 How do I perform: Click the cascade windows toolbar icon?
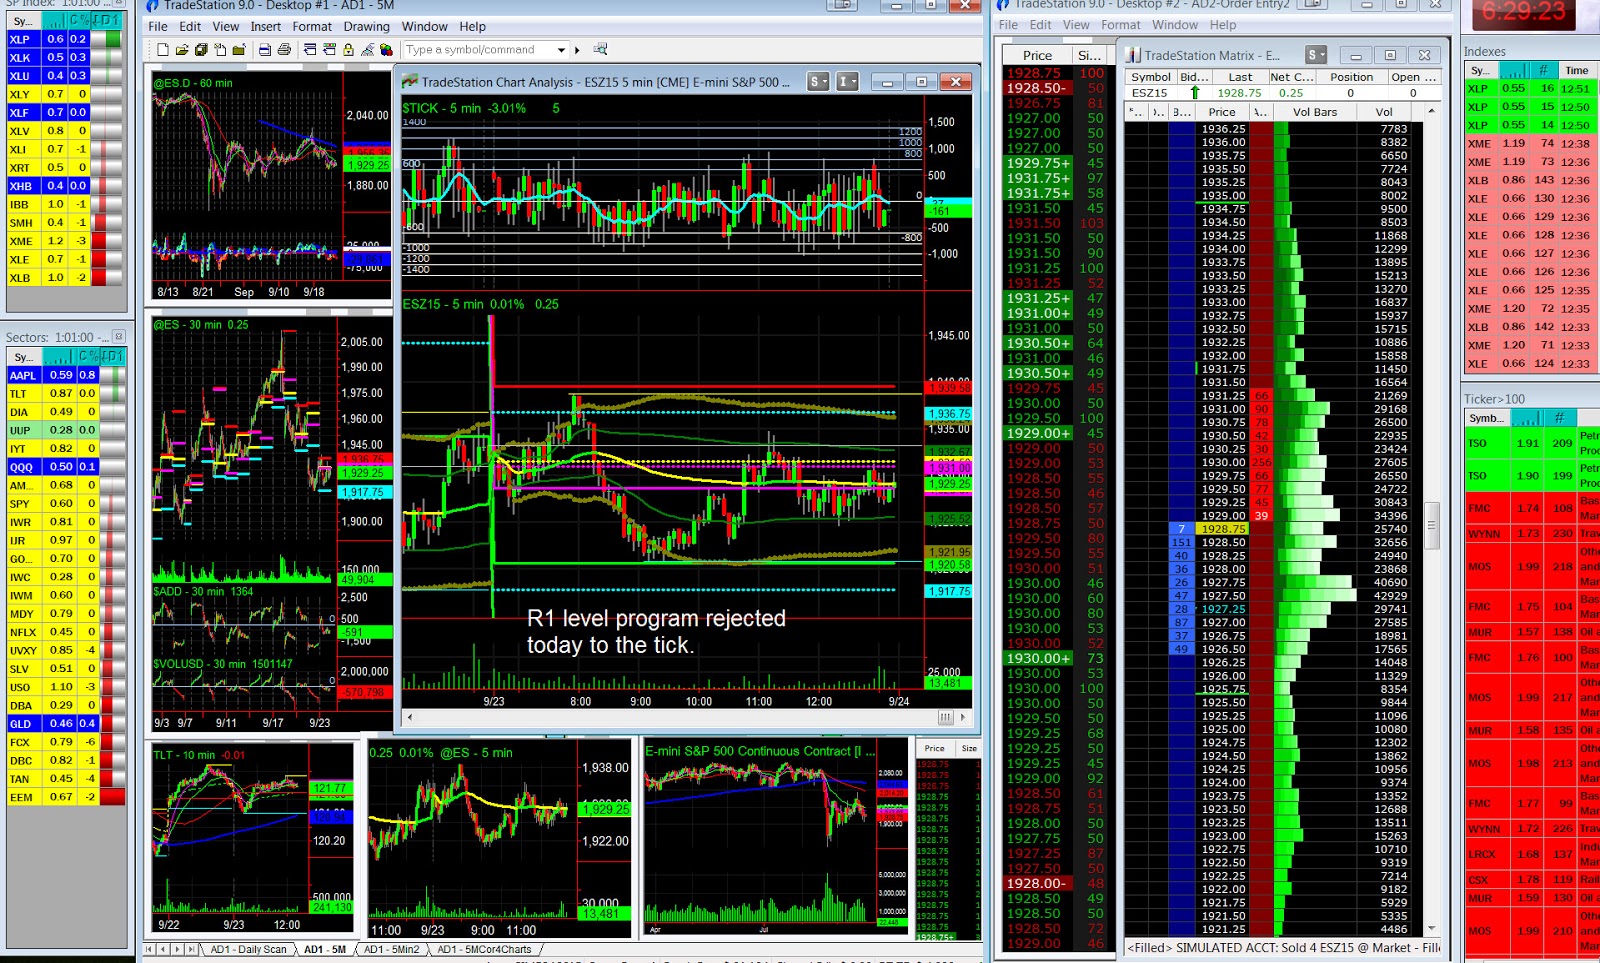[x=310, y=49]
